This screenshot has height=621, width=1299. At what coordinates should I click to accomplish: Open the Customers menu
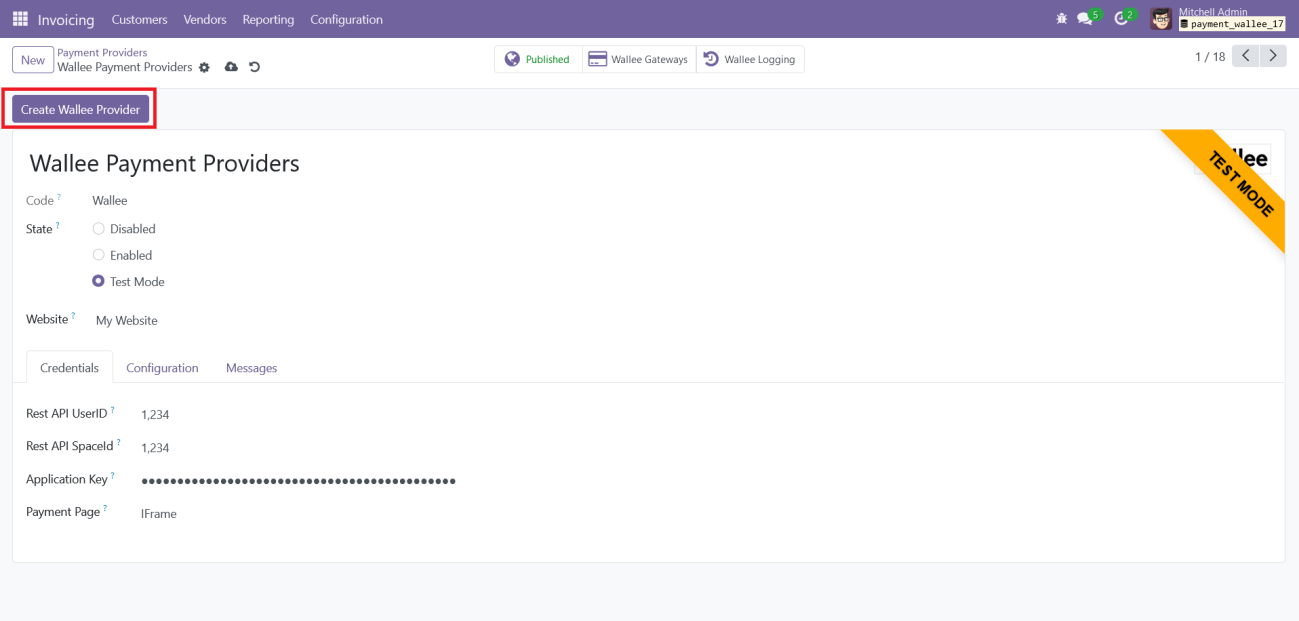point(139,19)
